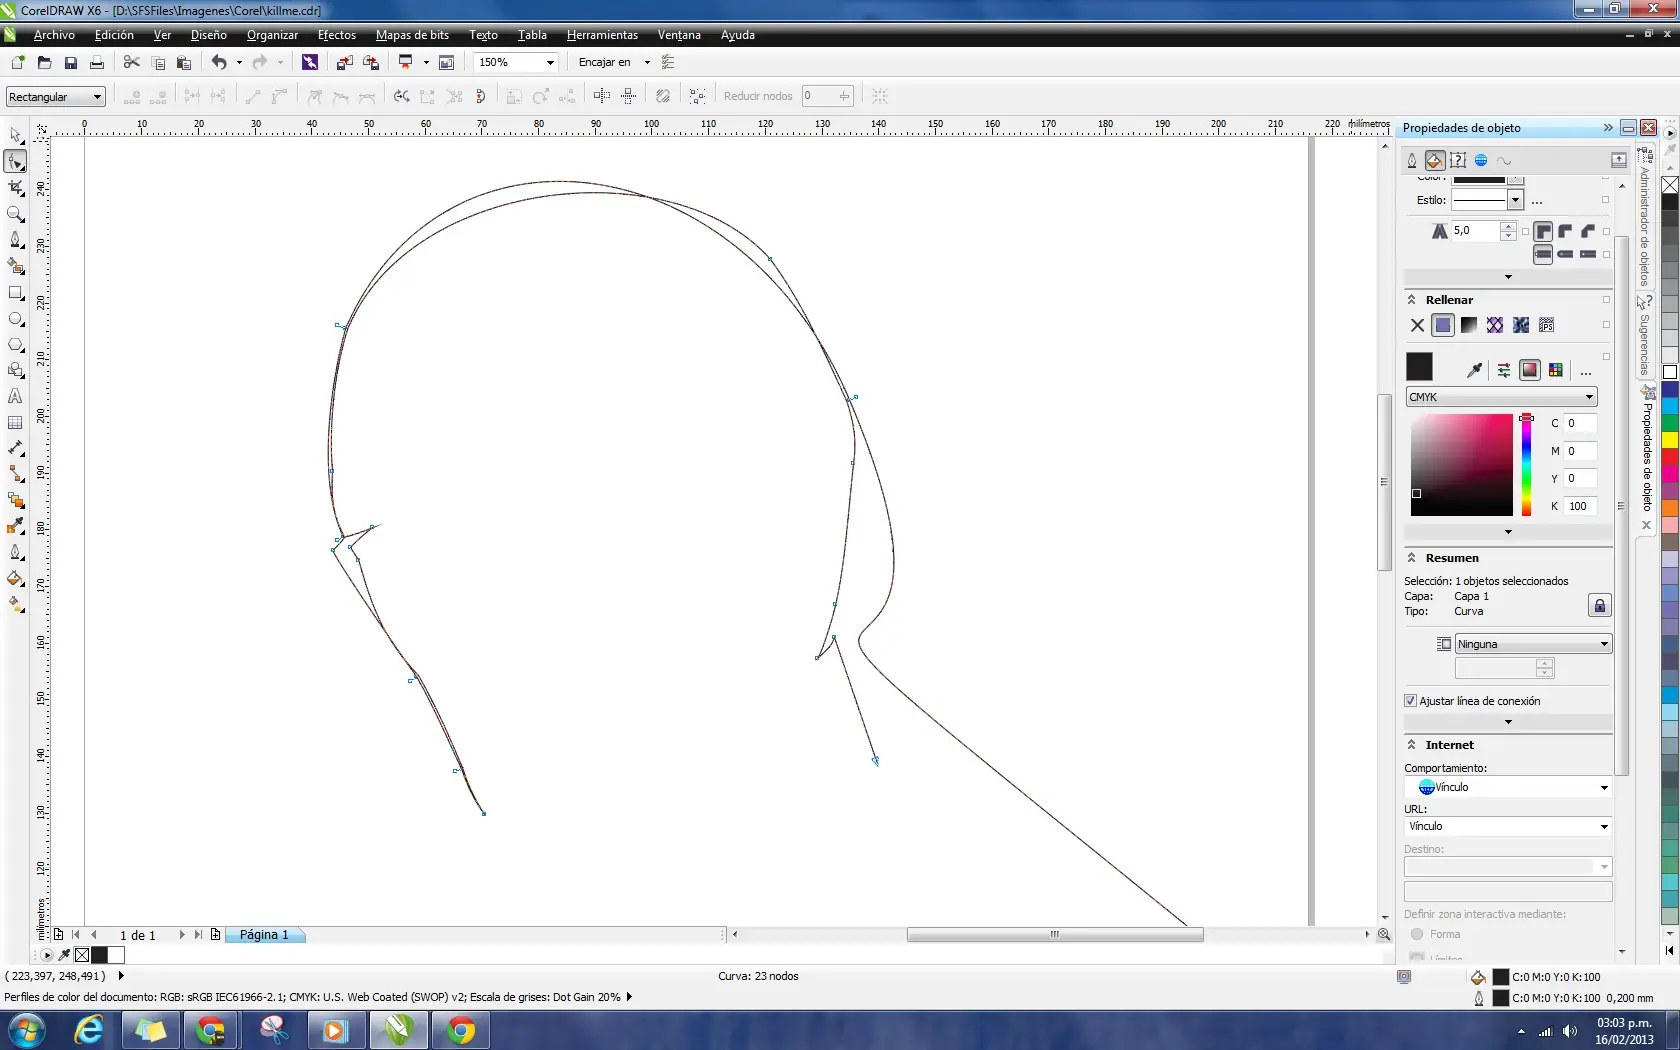Select the Table tool
1680x1050 pixels.
tap(15, 422)
